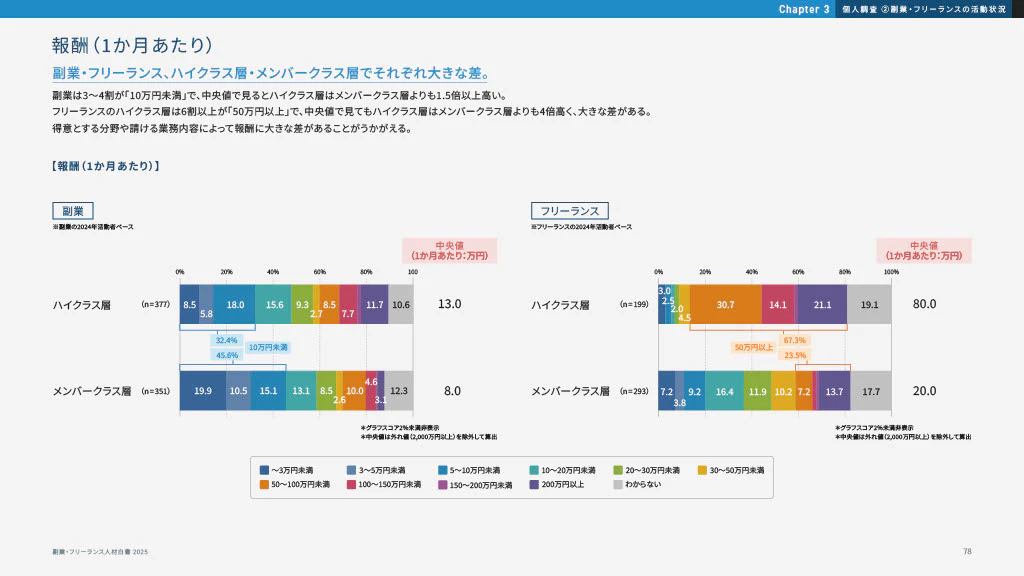This screenshot has height=576, width=1024.
Task: Click the 30.7 orange bar segment
Action: 726,304
